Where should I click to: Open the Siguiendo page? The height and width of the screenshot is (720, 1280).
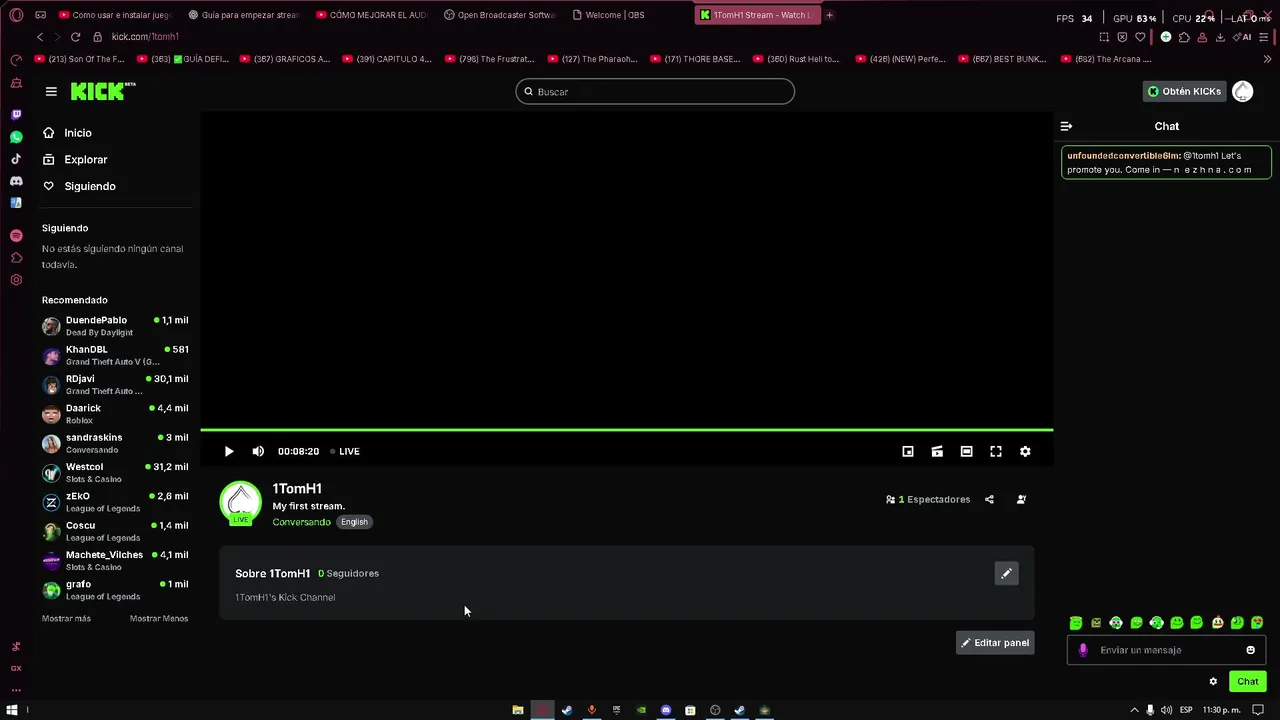point(80,186)
